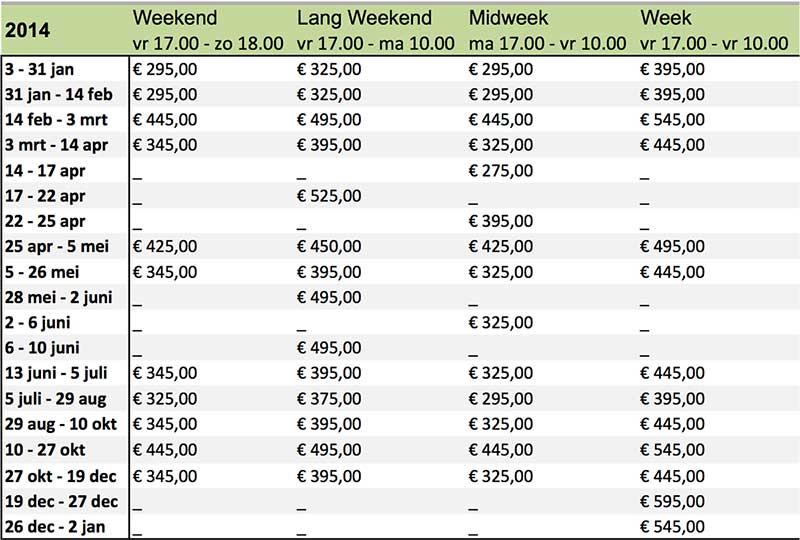Click the 26 dec - 2 jan row label
Screen dimensions: 800x540
point(55,527)
